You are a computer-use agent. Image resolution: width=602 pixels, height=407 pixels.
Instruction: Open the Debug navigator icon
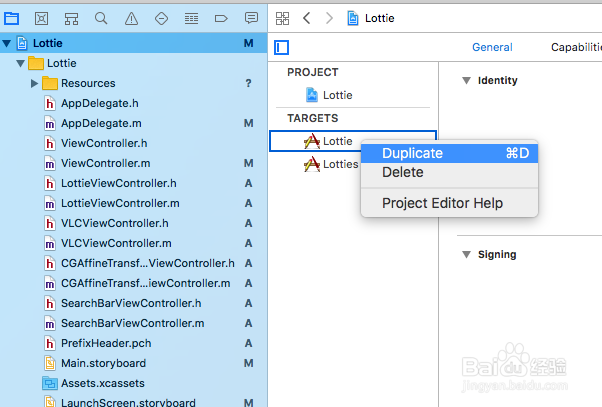191,18
